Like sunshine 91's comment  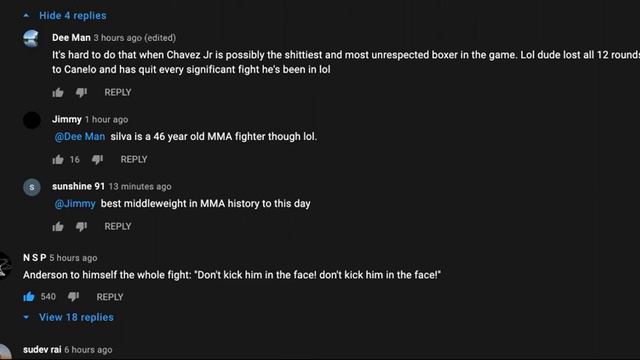[58, 227]
